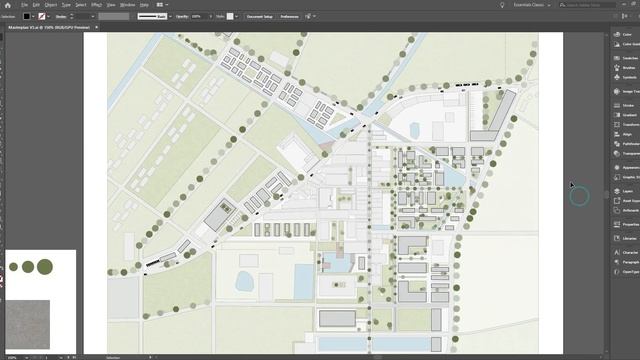Image resolution: width=640 pixels, height=360 pixels.
Task: Open the Select menu
Action: point(81,5)
